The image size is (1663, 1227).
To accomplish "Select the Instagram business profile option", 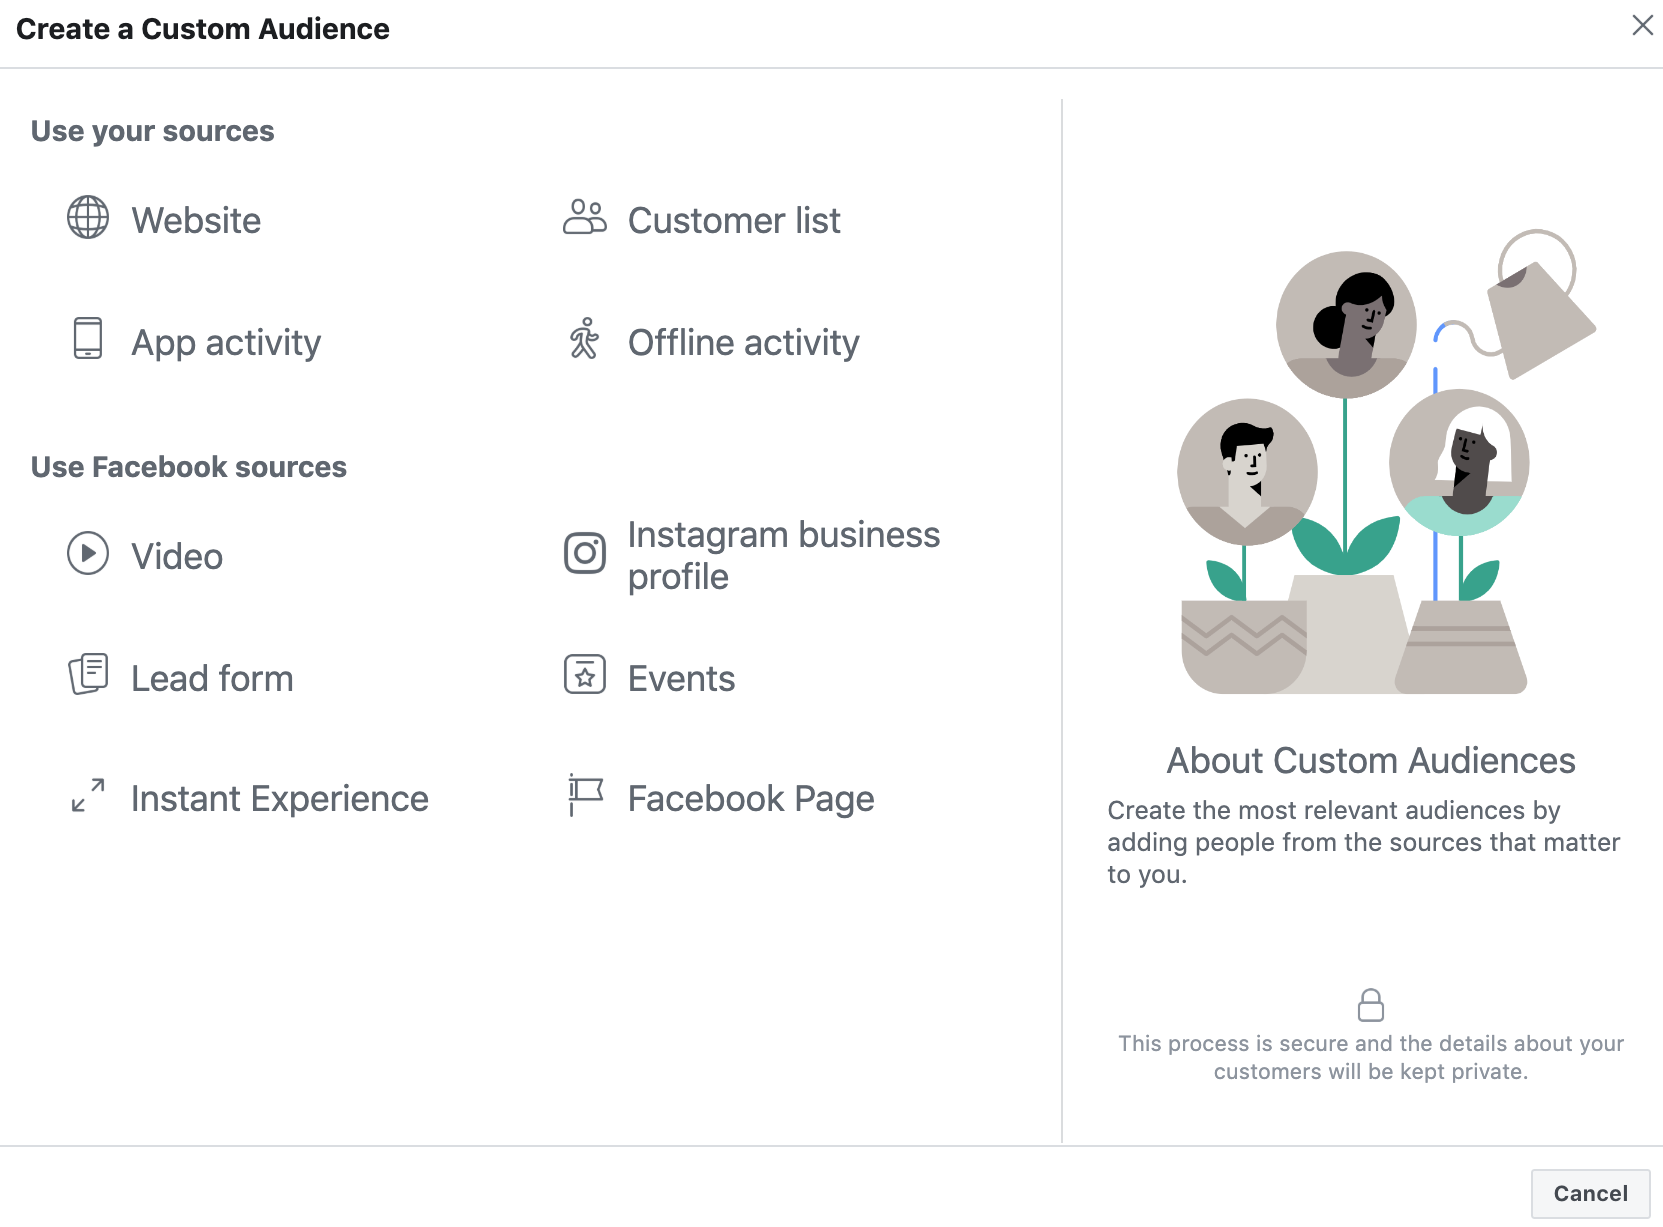I will click(784, 554).
